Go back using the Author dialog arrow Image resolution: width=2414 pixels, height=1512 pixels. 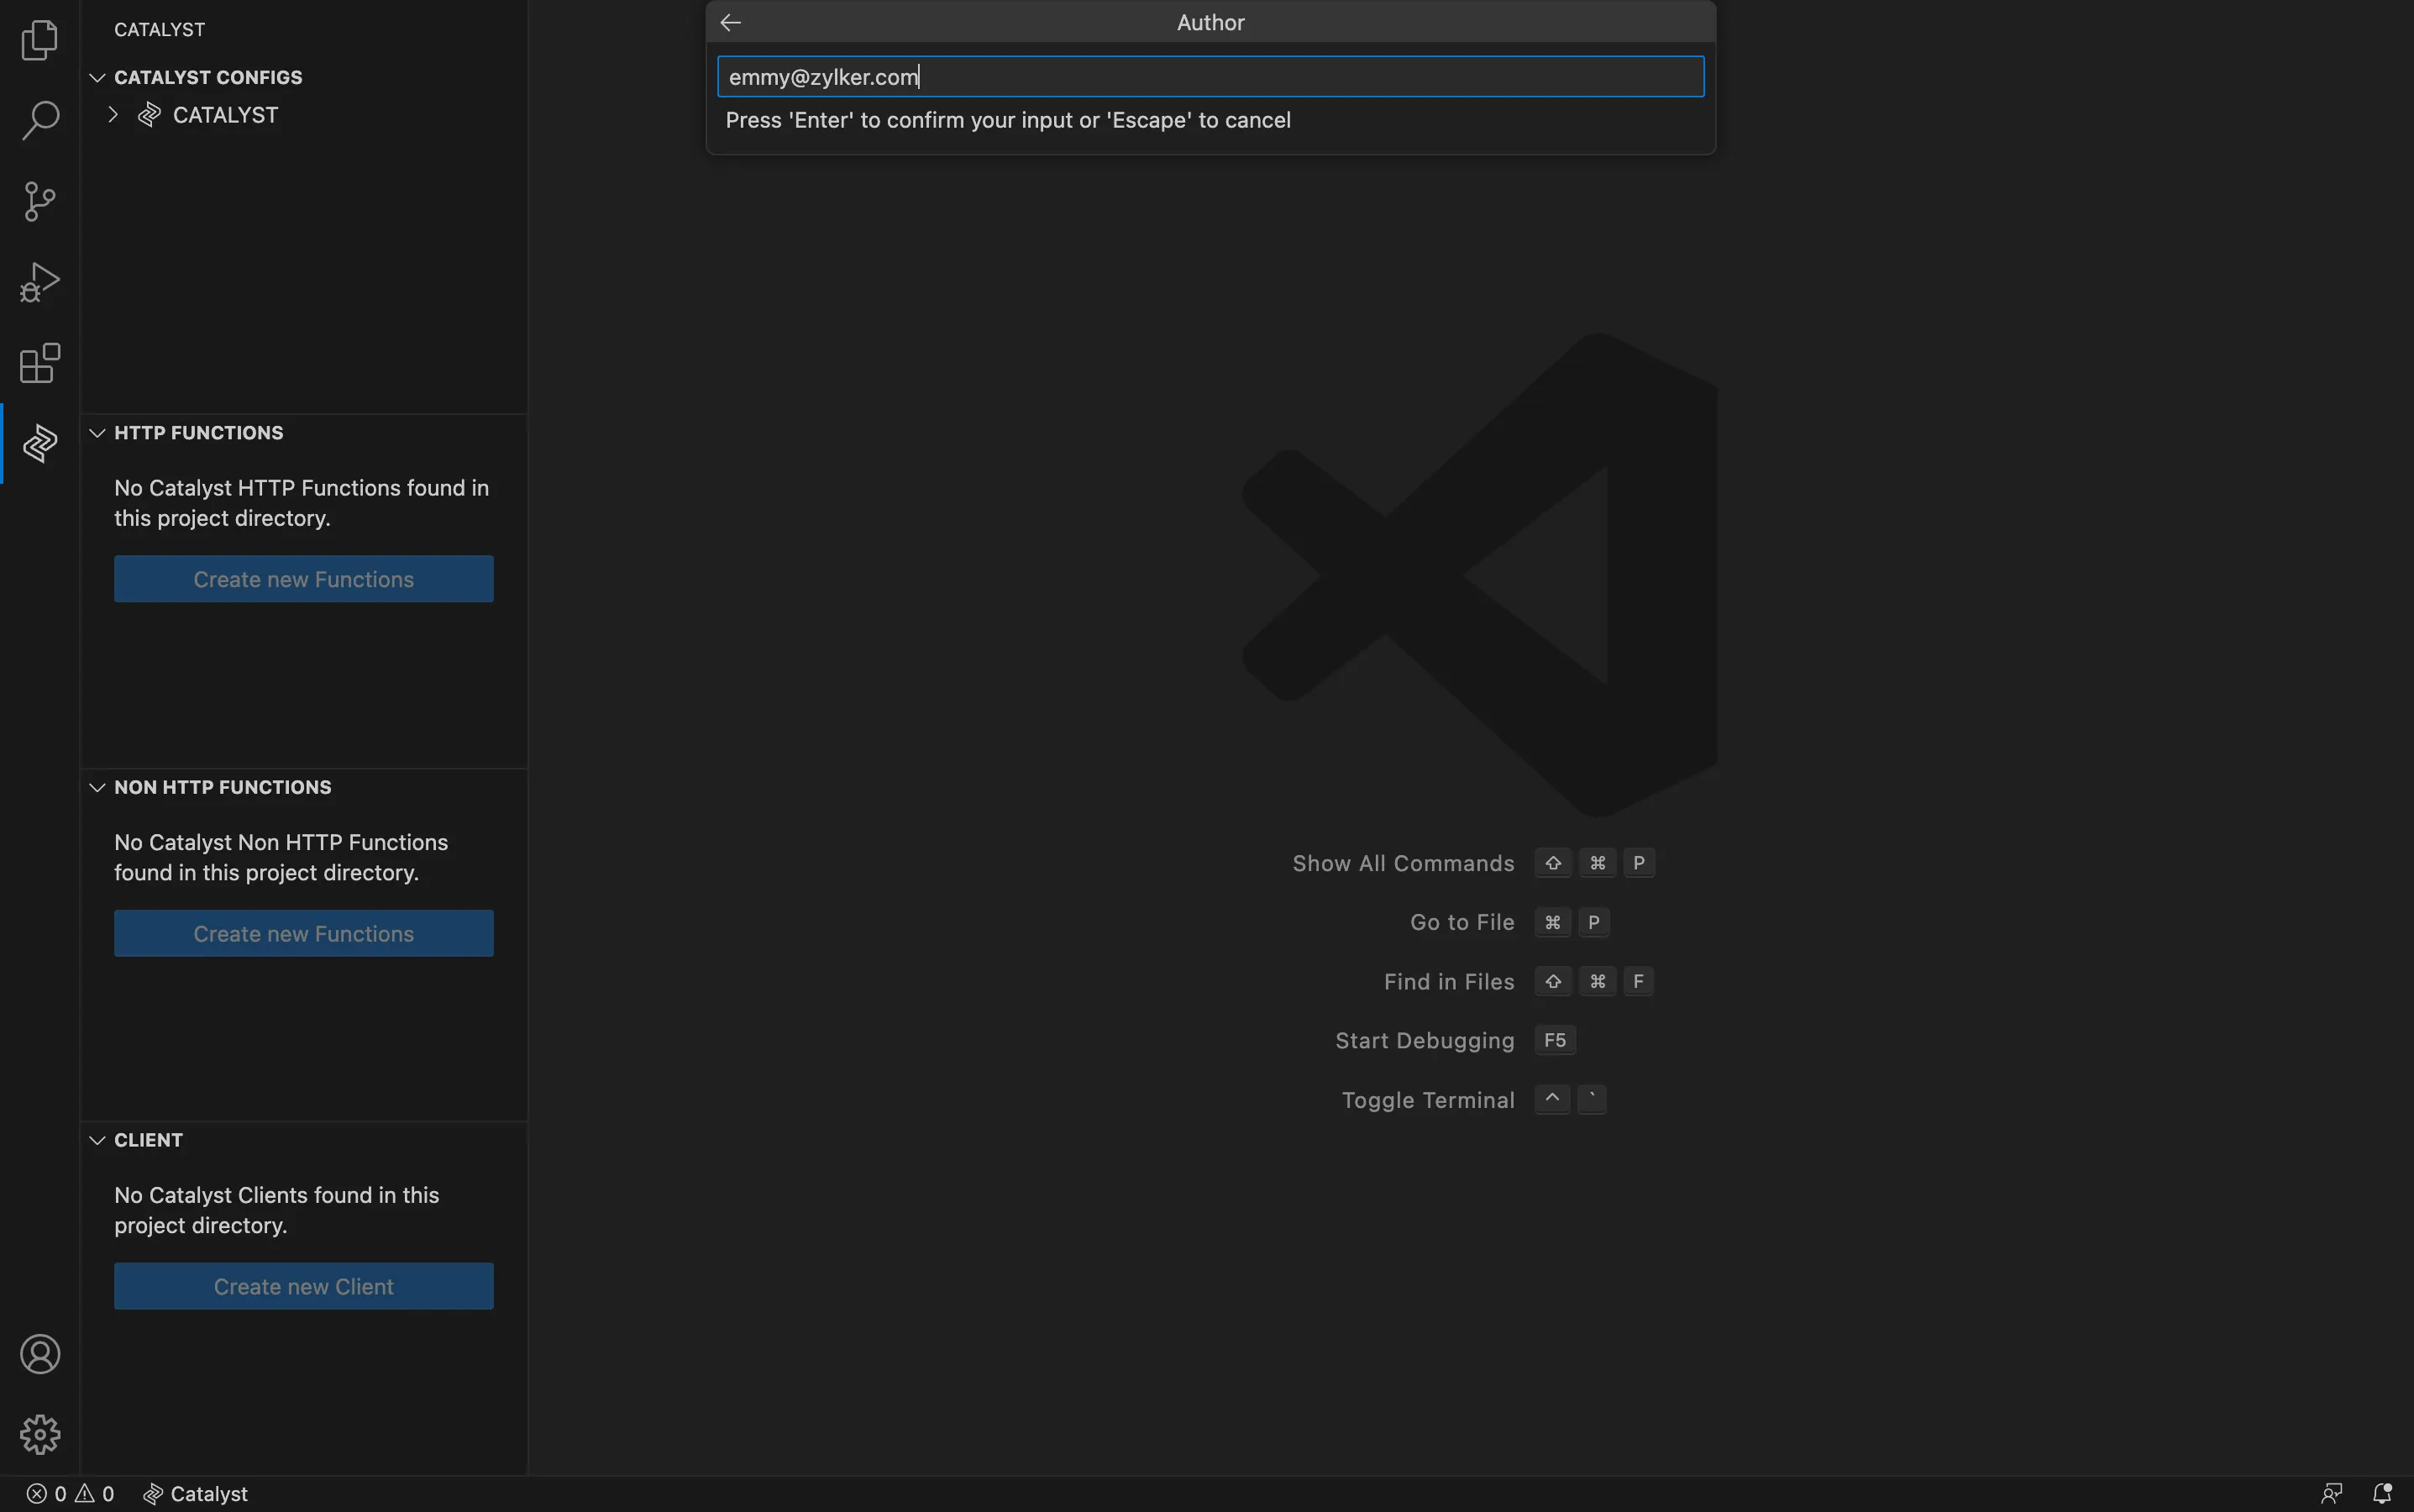coord(731,22)
